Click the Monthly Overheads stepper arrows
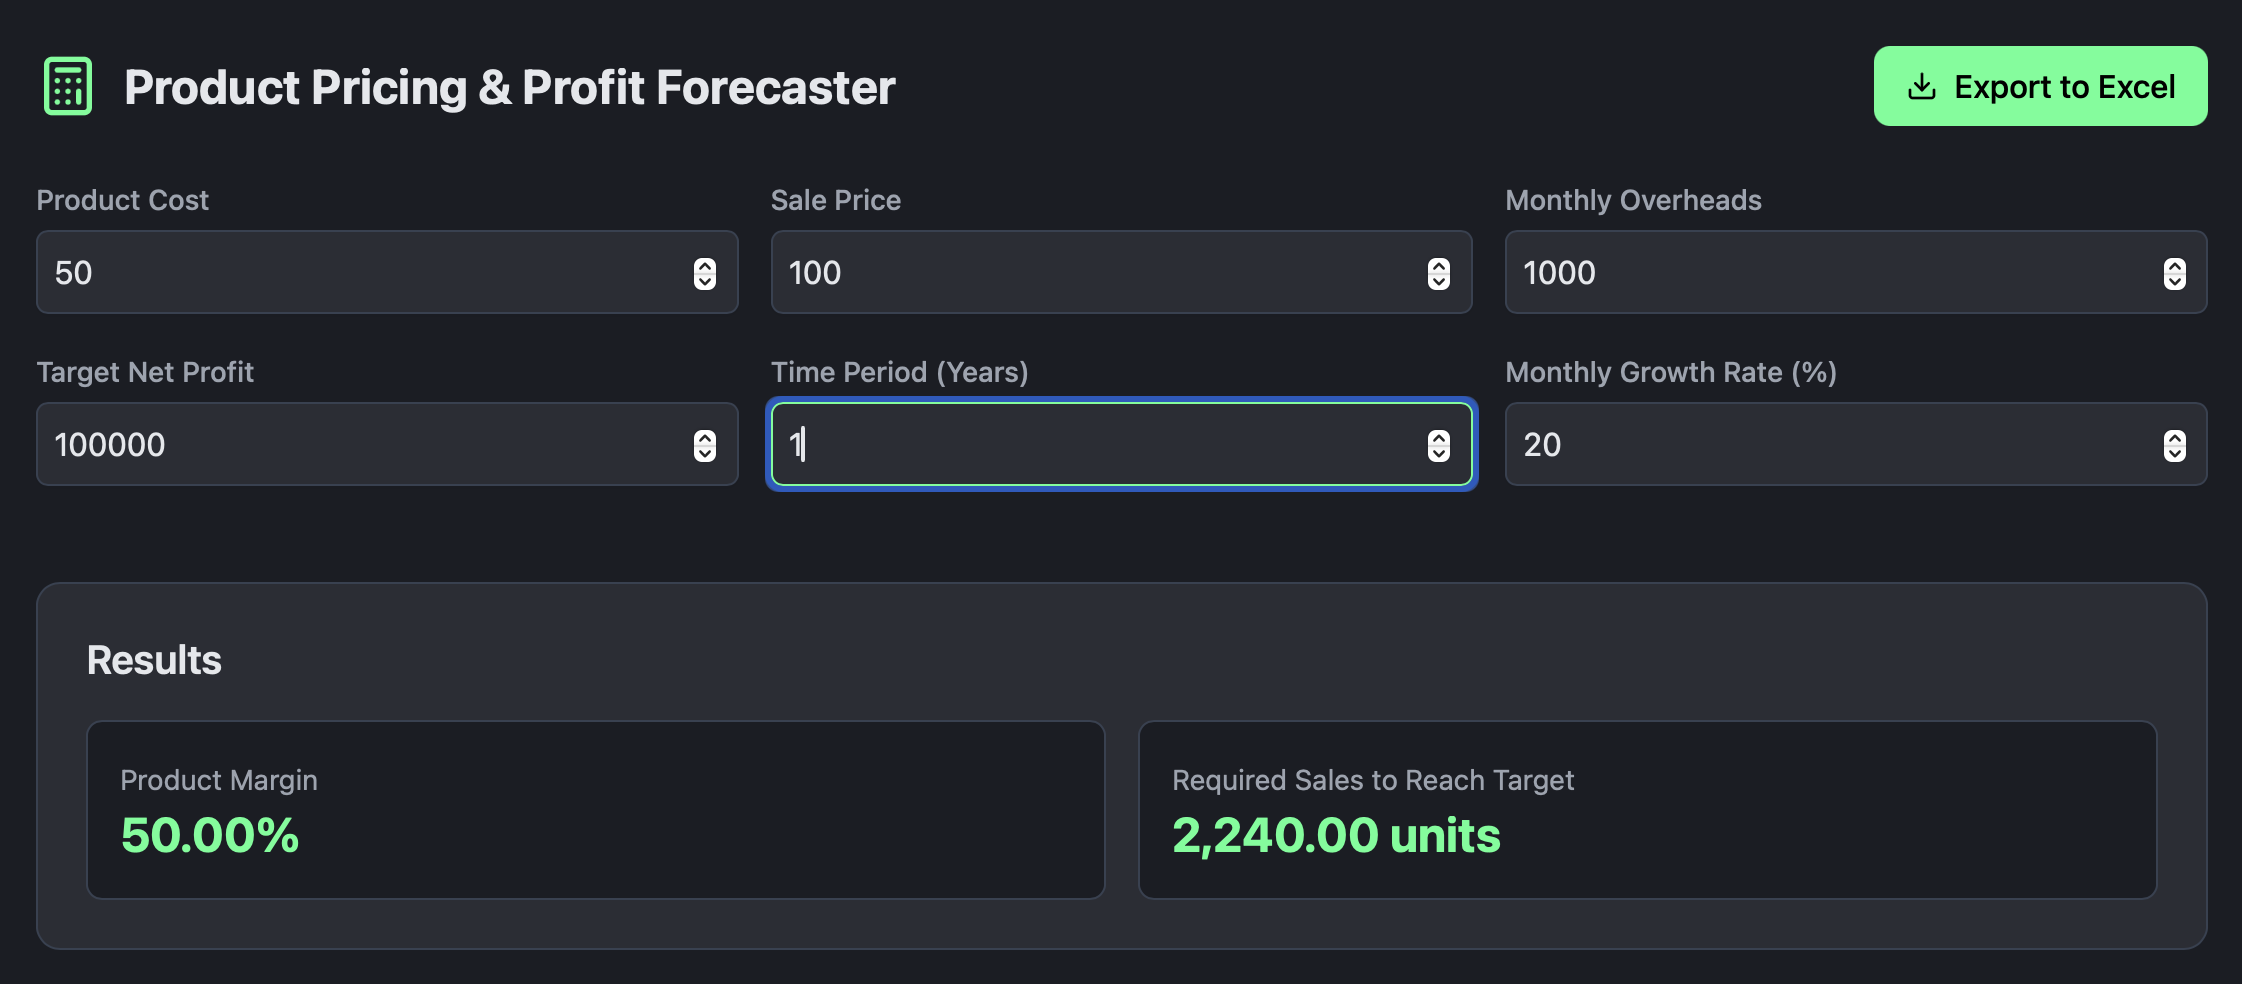2242x984 pixels. tap(2175, 273)
